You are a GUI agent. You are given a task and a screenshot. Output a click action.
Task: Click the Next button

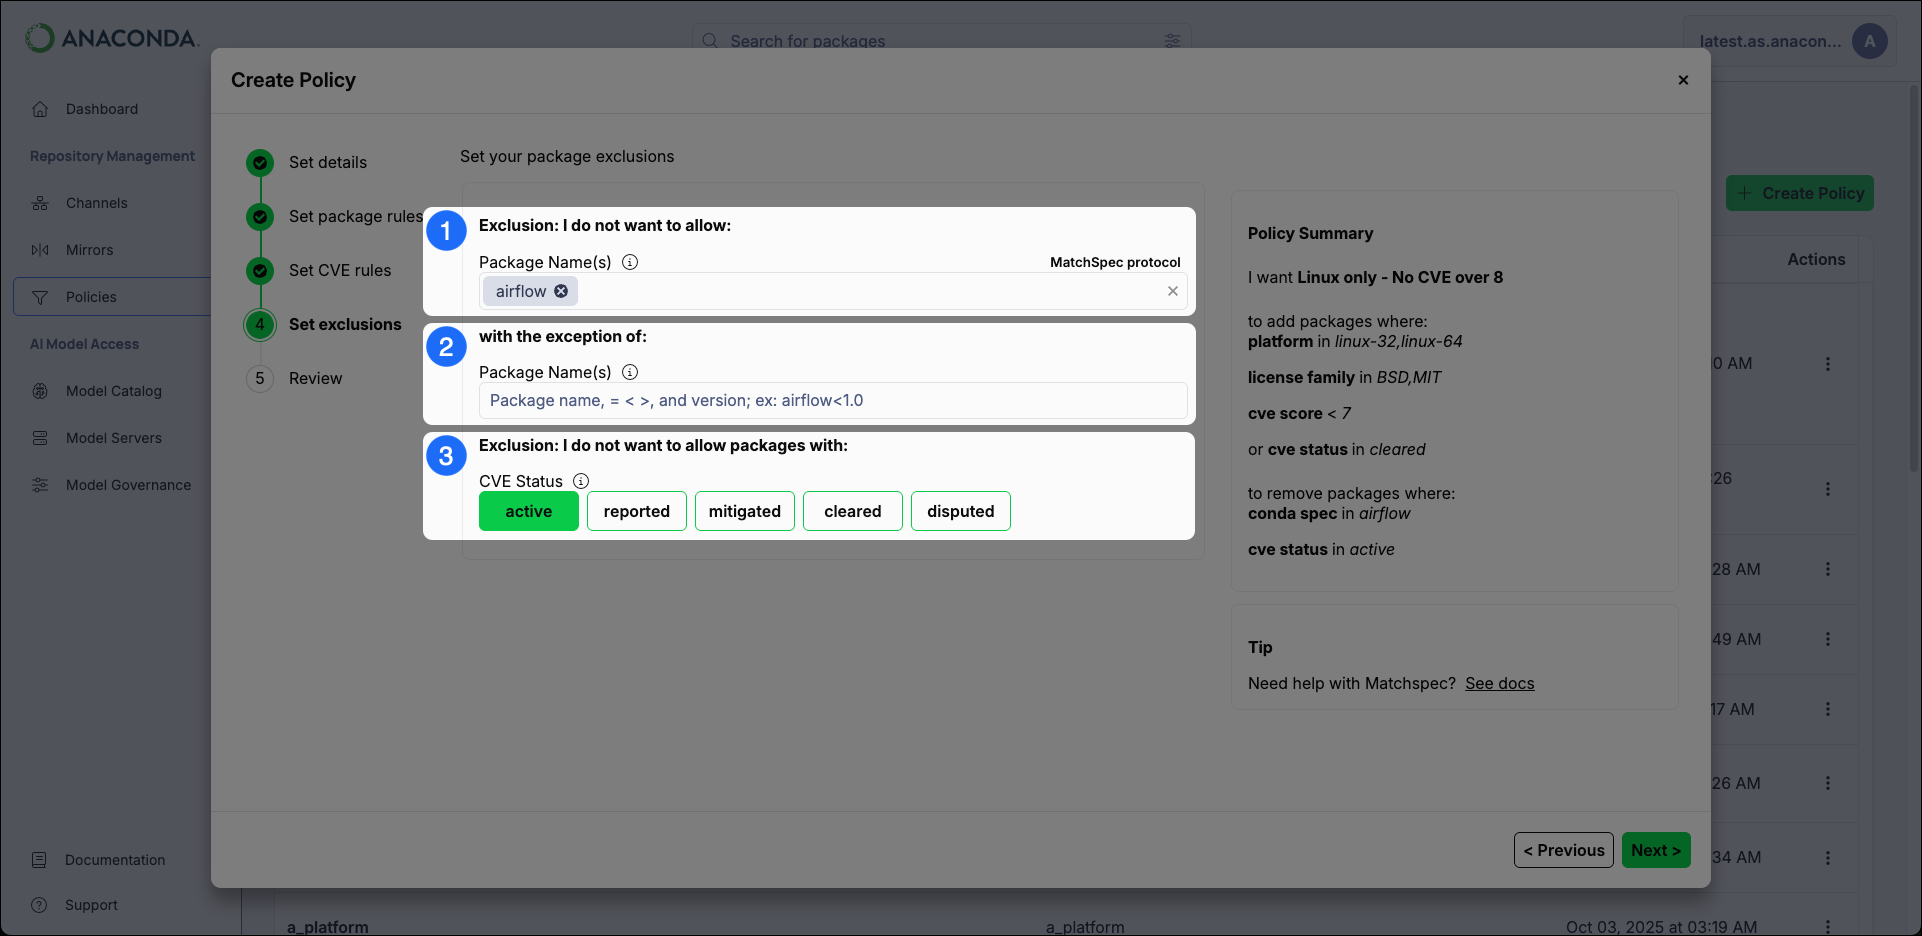(1655, 849)
